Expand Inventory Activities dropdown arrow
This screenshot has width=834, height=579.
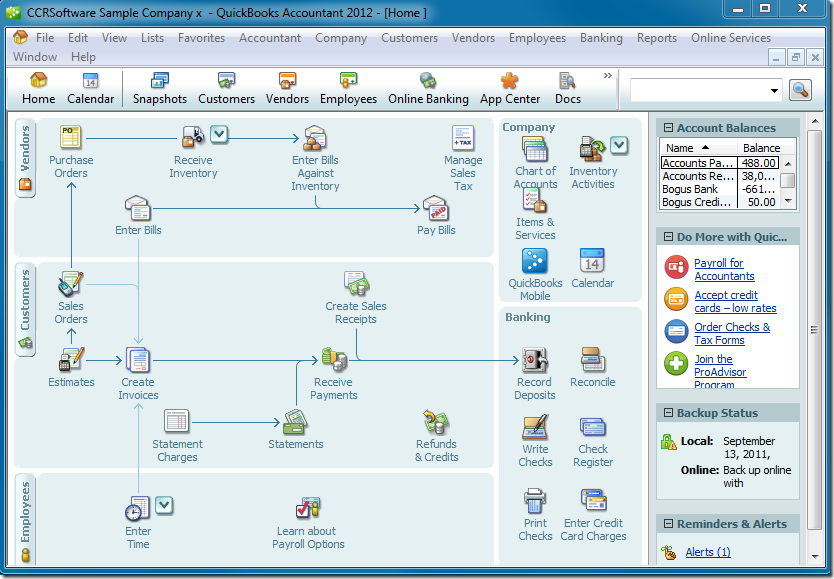[x=619, y=145]
